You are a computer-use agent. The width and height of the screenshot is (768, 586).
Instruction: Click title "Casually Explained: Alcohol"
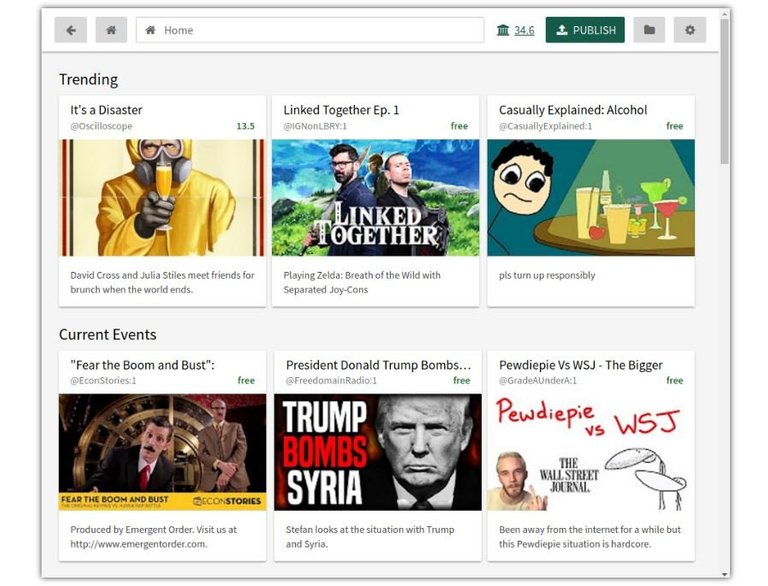pos(573,110)
